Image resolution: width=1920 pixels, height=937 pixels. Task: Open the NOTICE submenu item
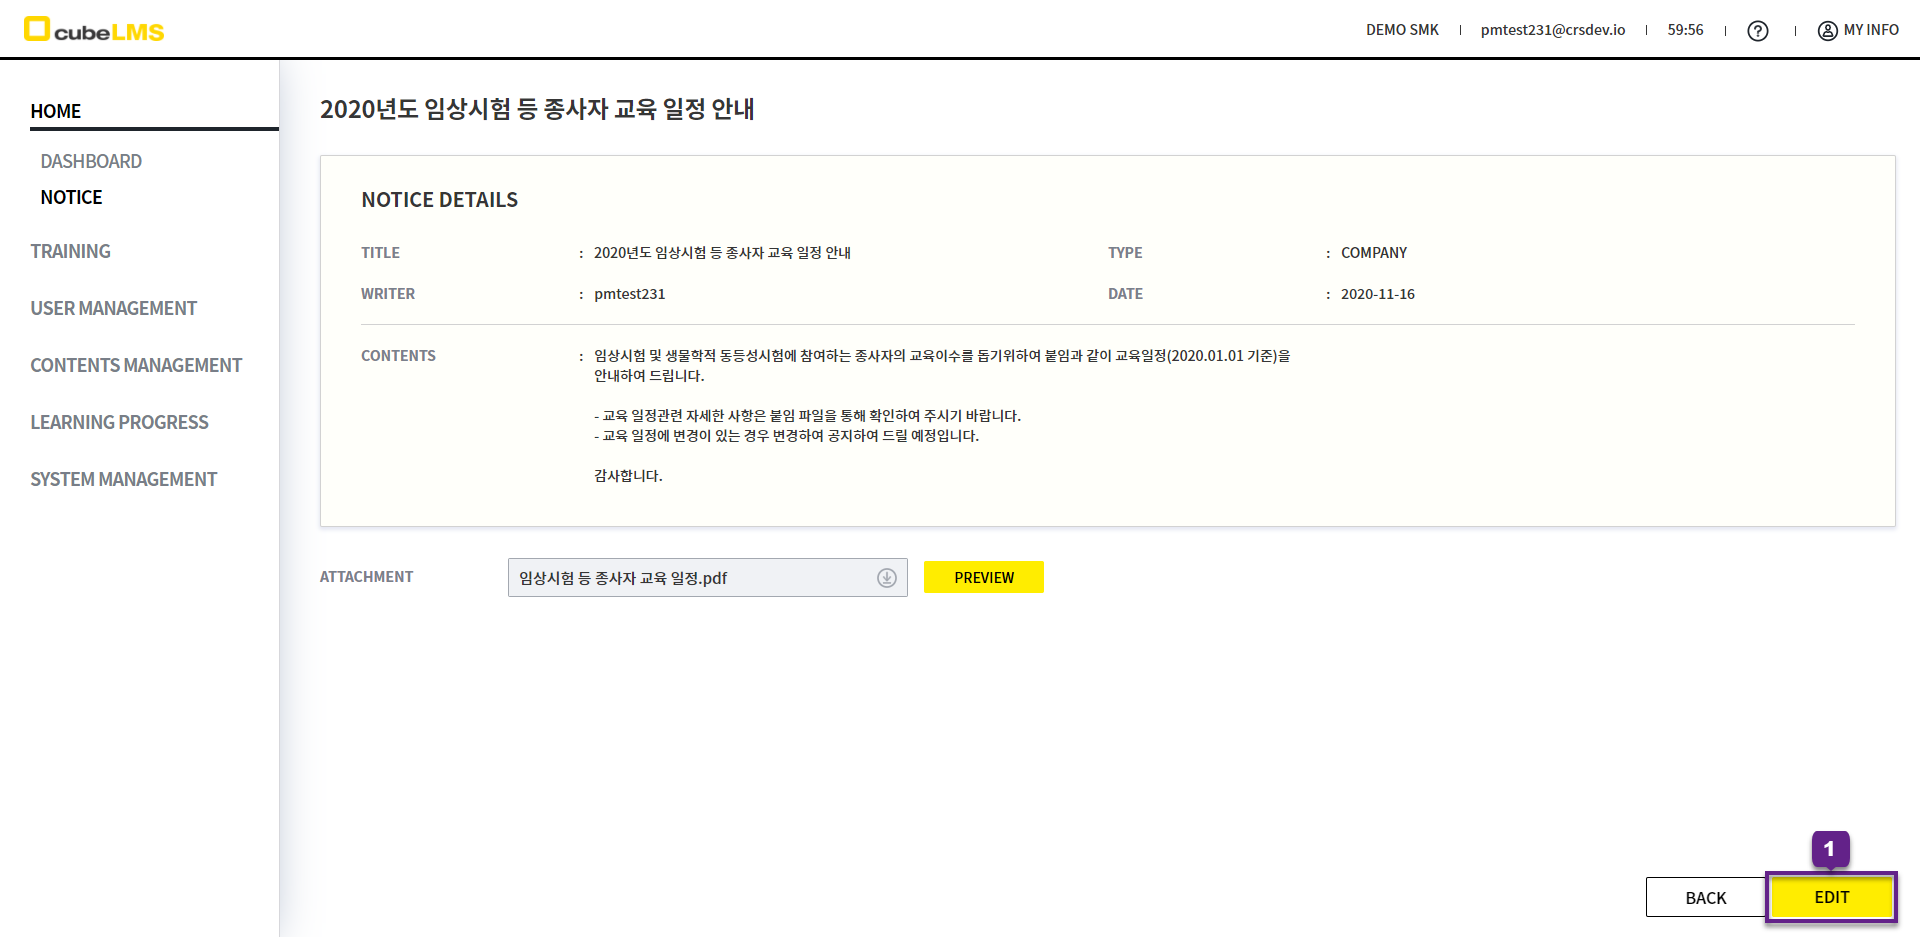pos(71,197)
